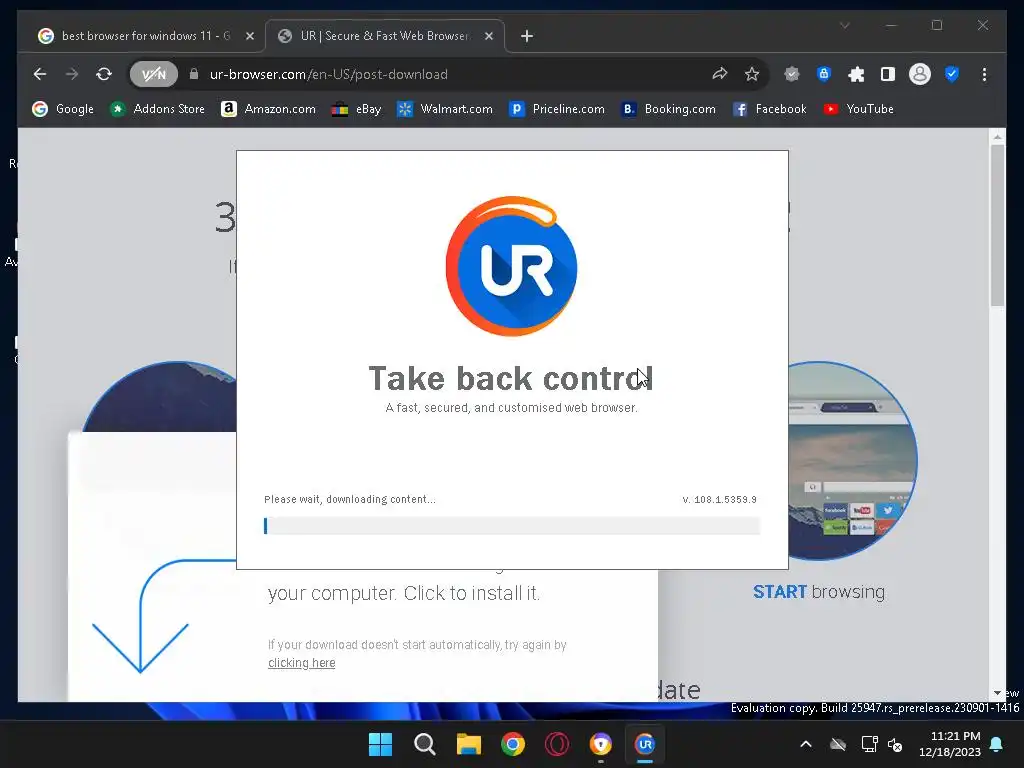1024x768 pixels.
Task: Click the page vertical scrollbar thumb
Action: [x=997, y=225]
